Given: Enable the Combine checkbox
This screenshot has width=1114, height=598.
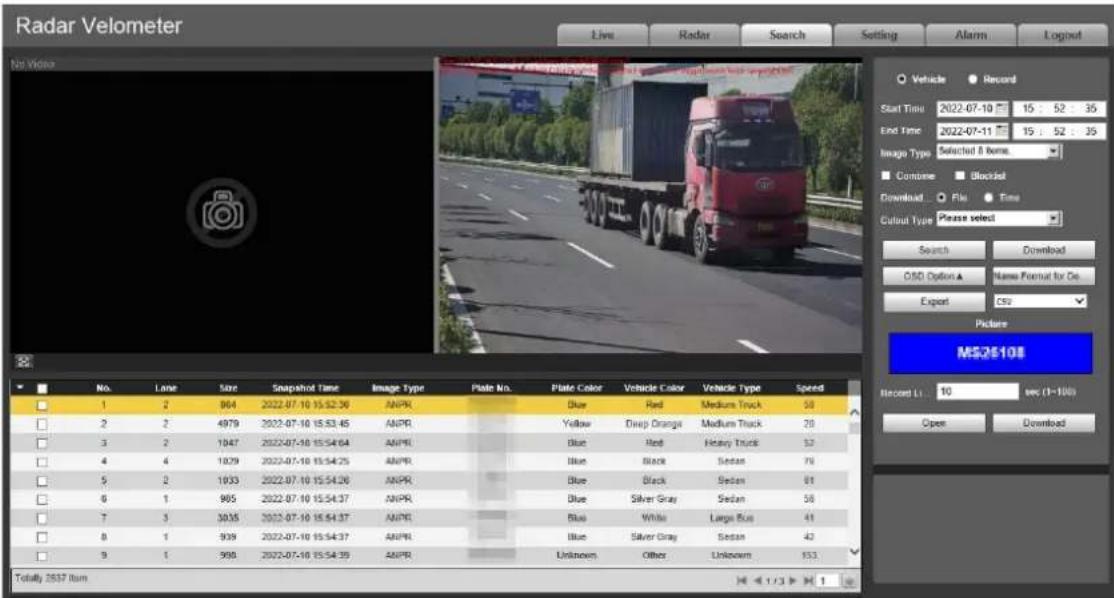Looking at the screenshot, I should point(886,175).
